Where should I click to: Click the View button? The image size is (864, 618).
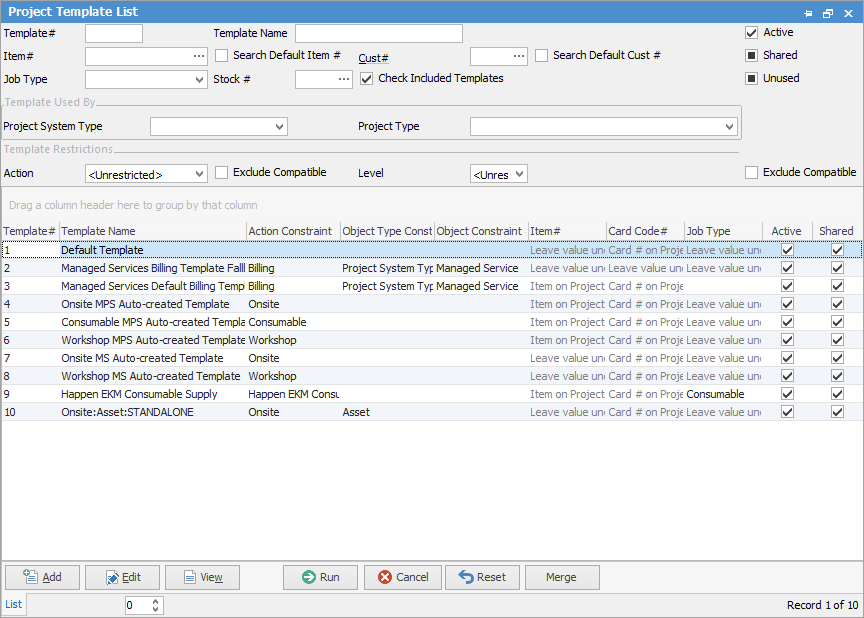click(202, 577)
